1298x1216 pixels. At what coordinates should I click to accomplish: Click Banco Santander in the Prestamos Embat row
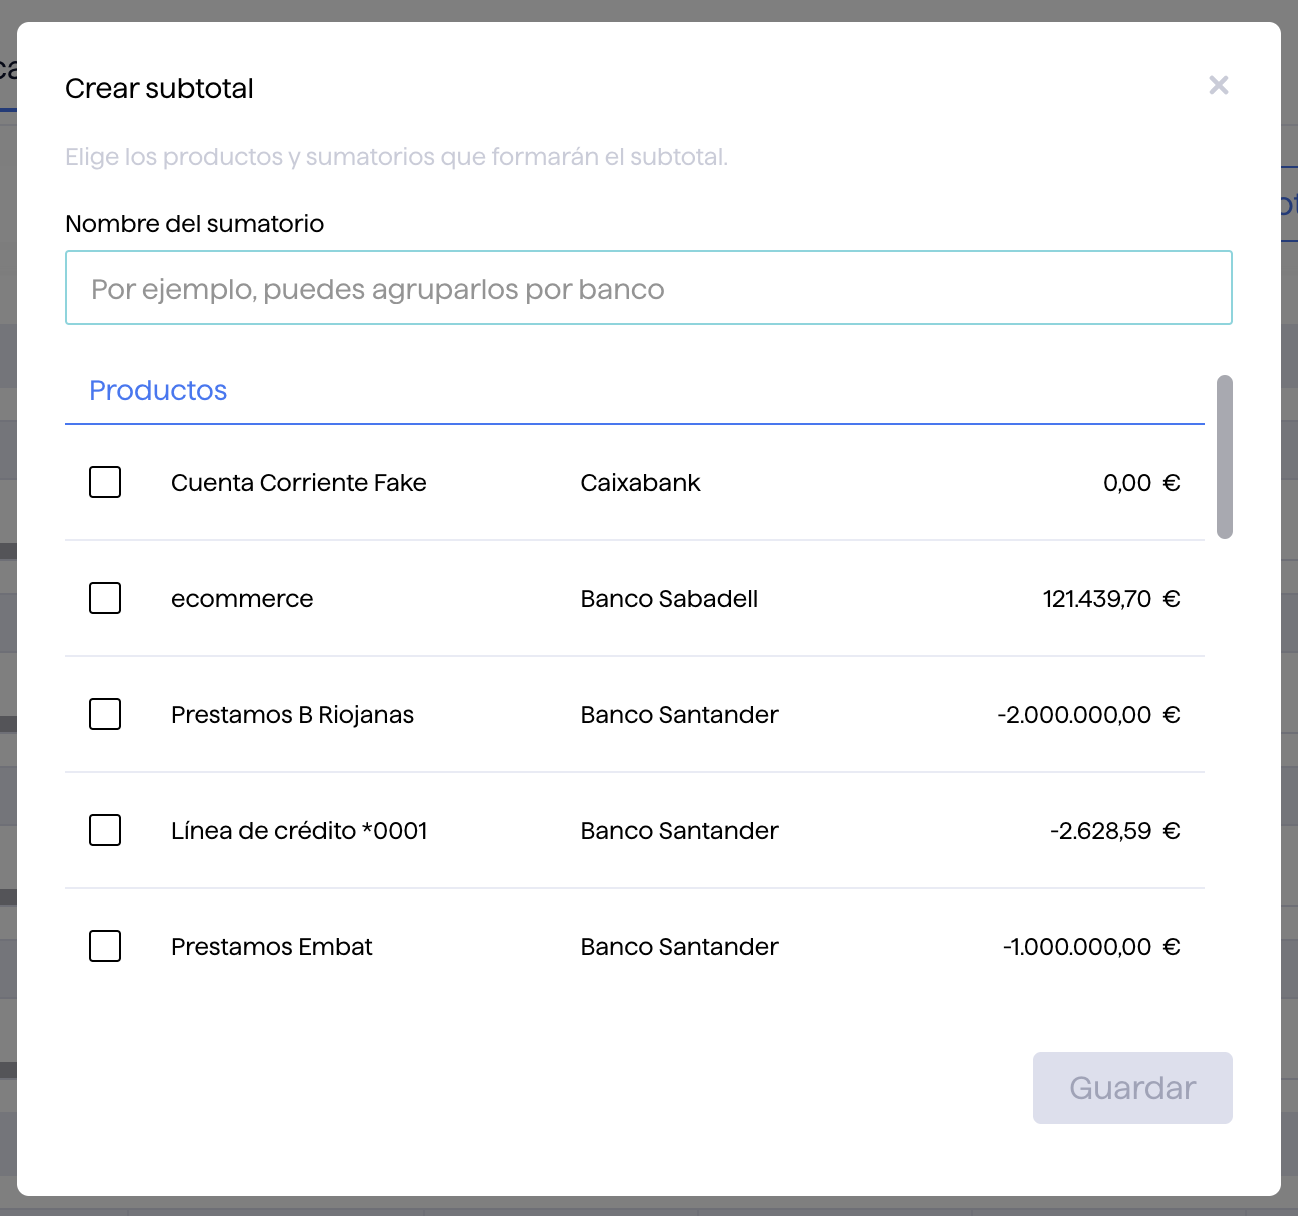(679, 947)
